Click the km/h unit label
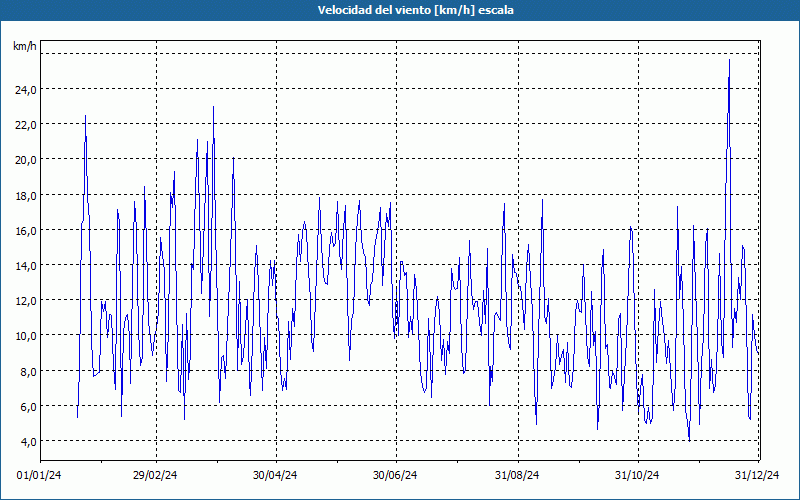The image size is (800, 500). click(x=24, y=46)
